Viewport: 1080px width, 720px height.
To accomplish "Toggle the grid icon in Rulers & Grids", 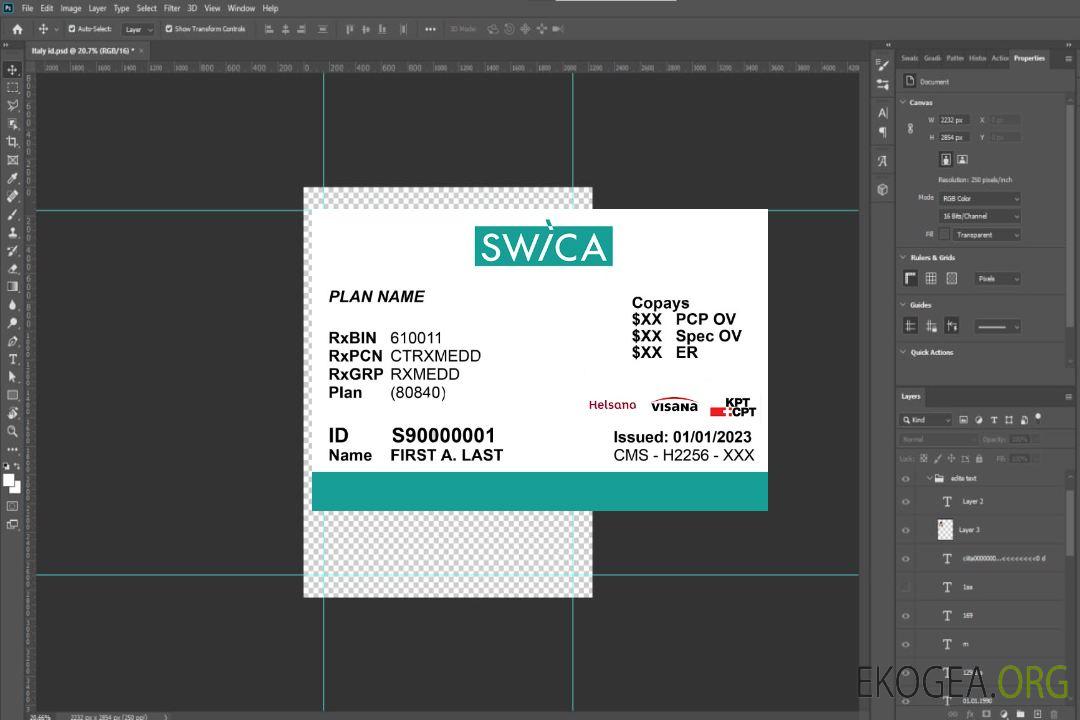I will point(931,278).
